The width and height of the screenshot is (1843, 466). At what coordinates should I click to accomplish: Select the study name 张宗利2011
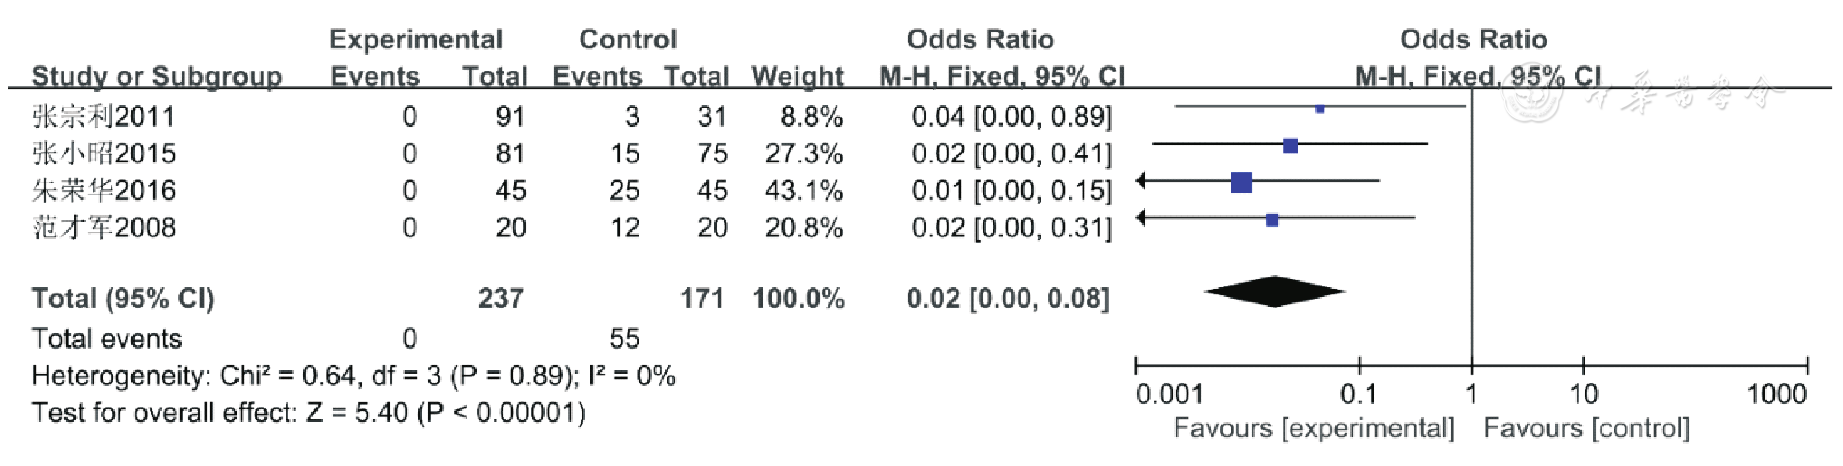click(103, 117)
